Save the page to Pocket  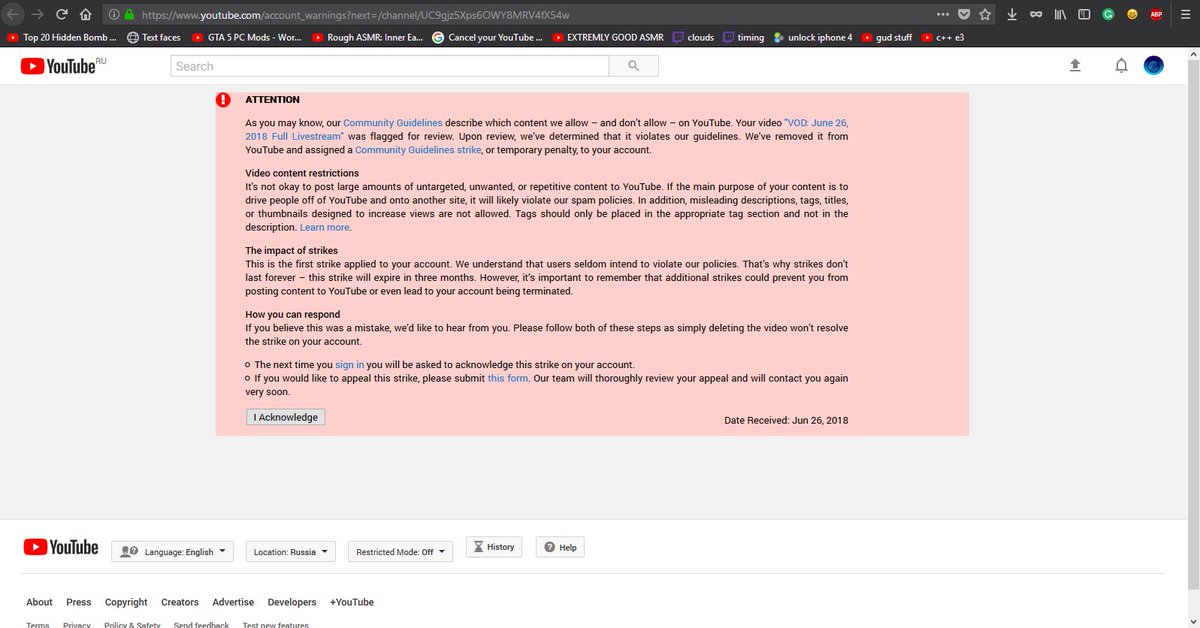click(964, 15)
